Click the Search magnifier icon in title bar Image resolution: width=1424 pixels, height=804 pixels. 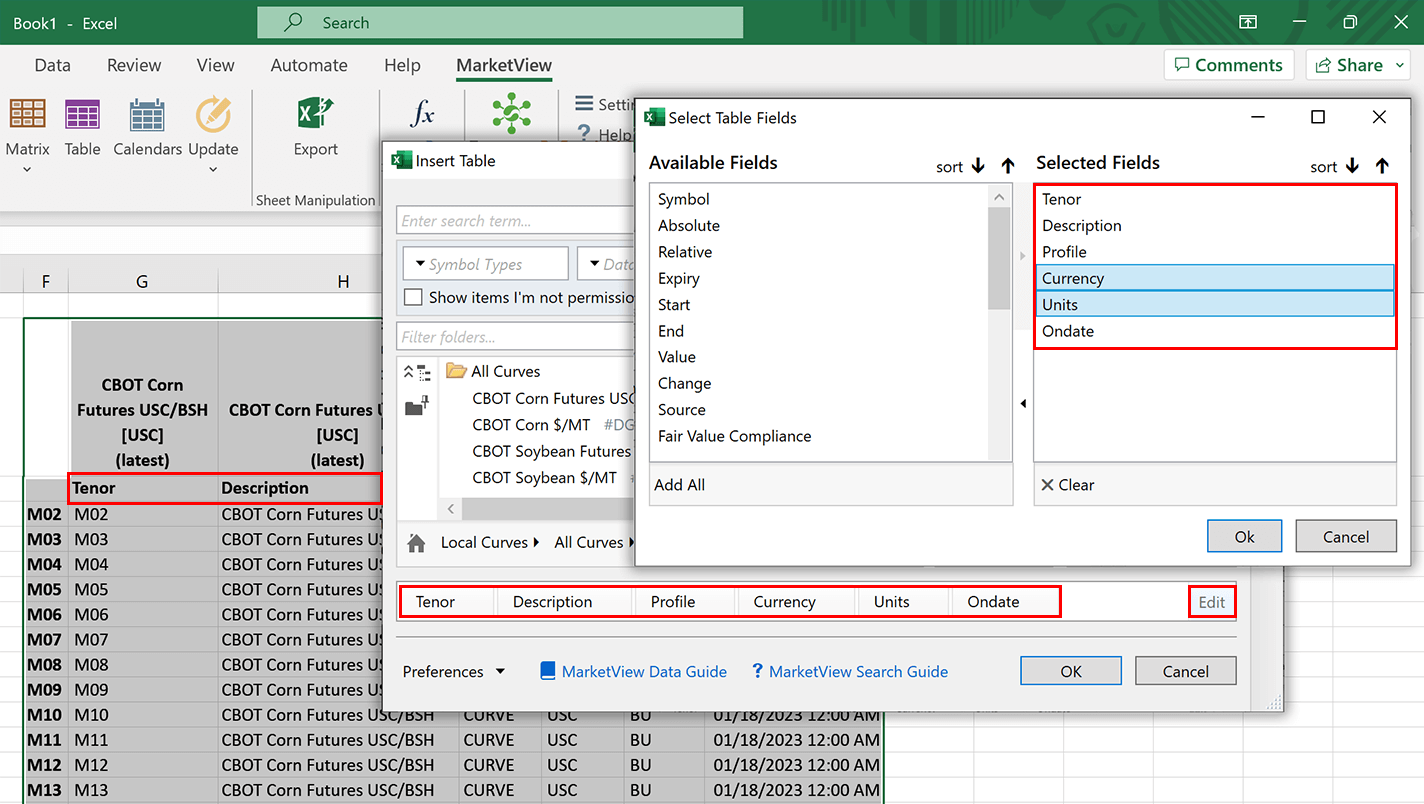tap(294, 22)
